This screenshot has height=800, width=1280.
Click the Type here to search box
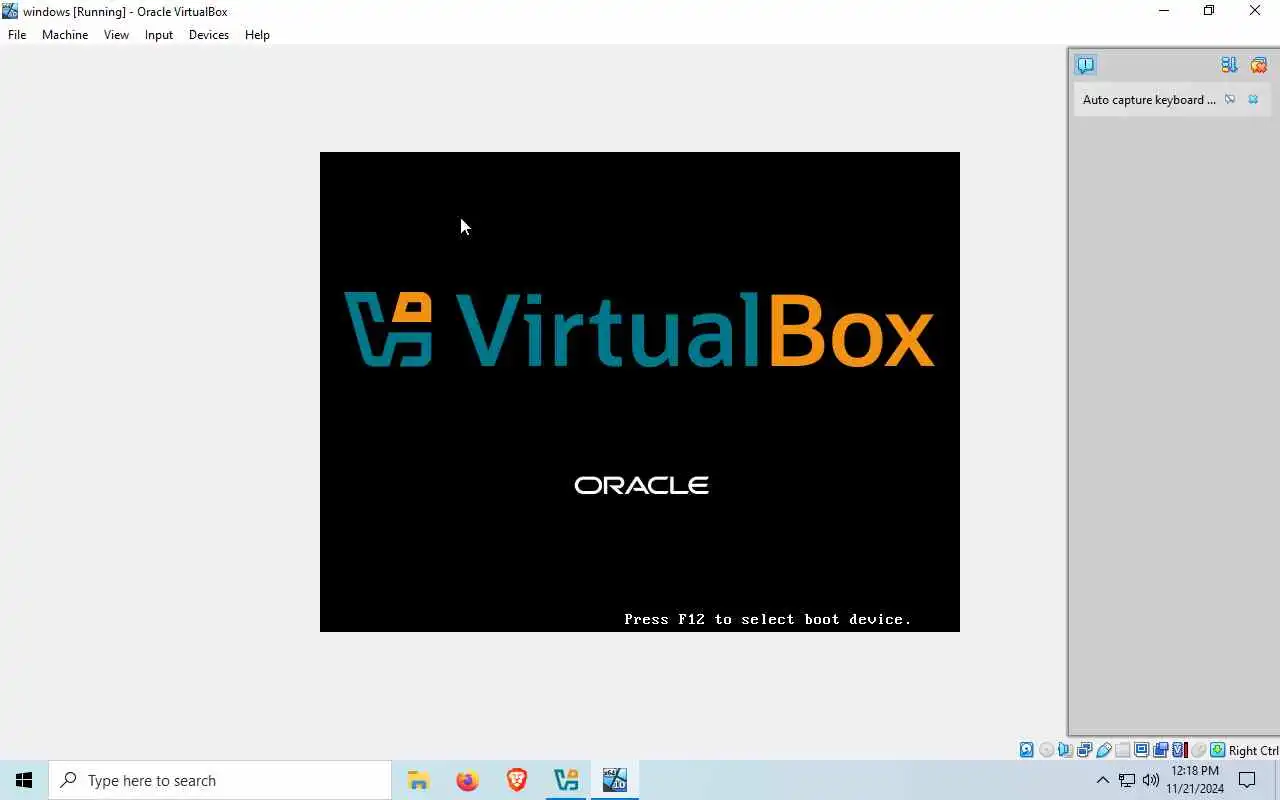click(220, 780)
